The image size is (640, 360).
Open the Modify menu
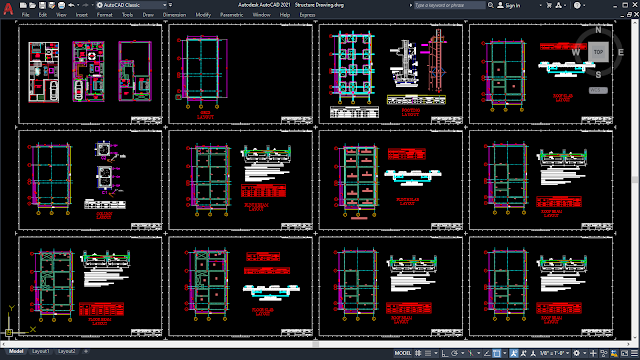click(x=203, y=15)
